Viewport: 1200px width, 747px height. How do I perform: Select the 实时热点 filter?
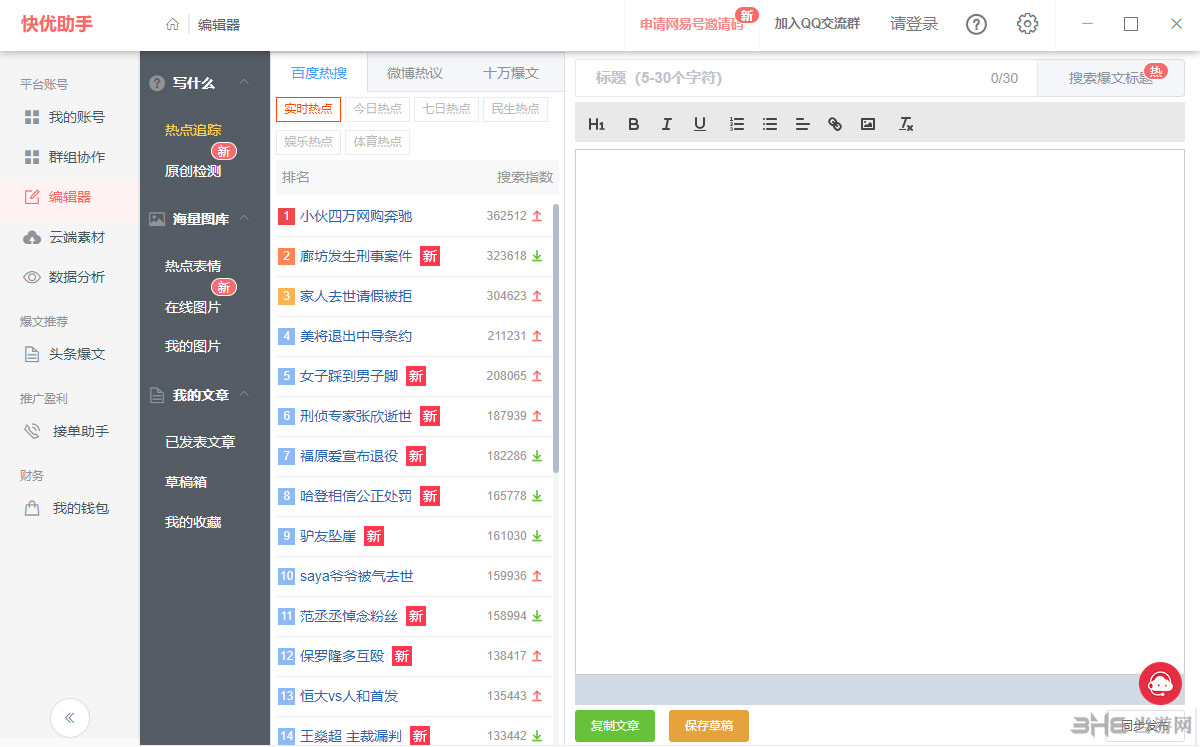pos(308,109)
